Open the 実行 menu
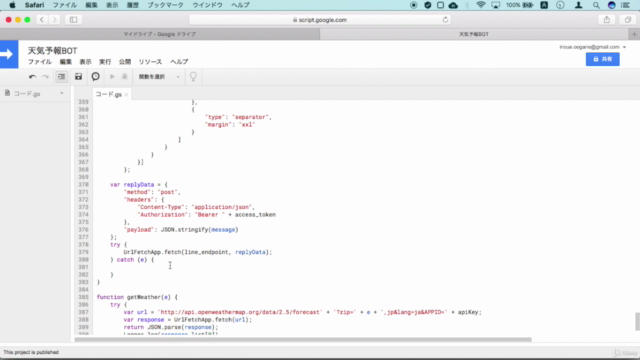This screenshot has height=360, width=640. click(x=105, y=62)
